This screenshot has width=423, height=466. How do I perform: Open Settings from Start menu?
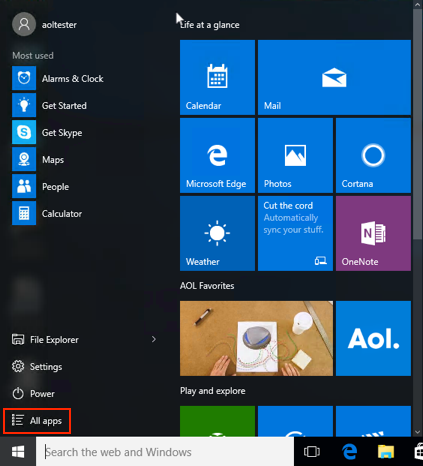click(x=37, y=367)
